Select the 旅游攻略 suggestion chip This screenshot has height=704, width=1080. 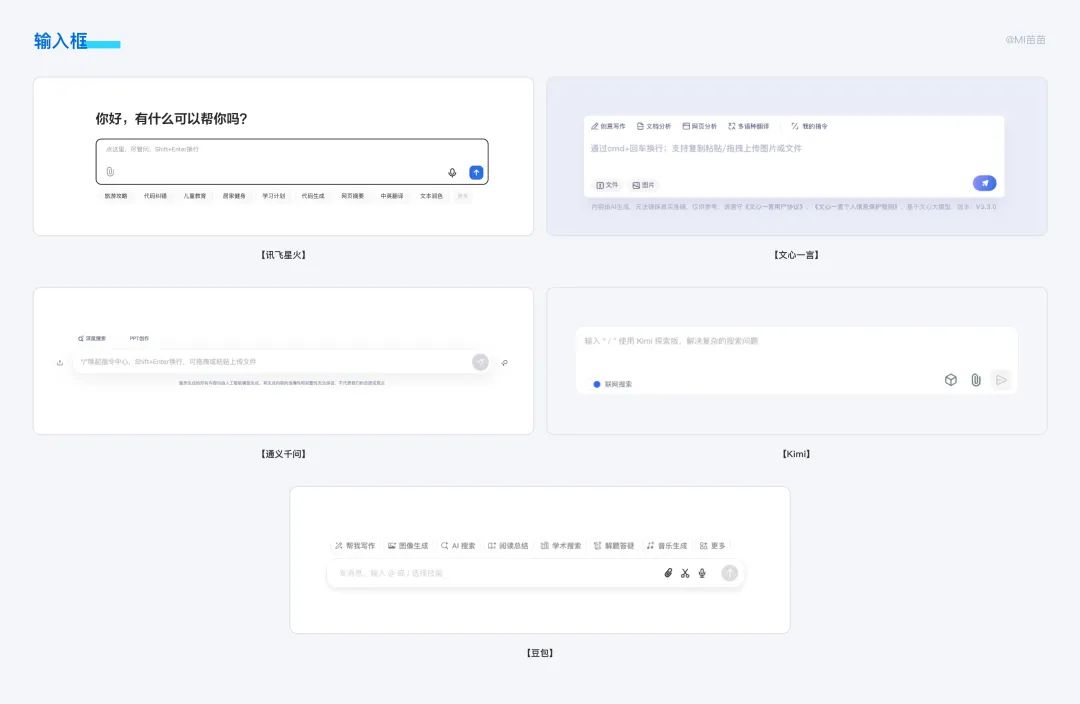point(116,196)
